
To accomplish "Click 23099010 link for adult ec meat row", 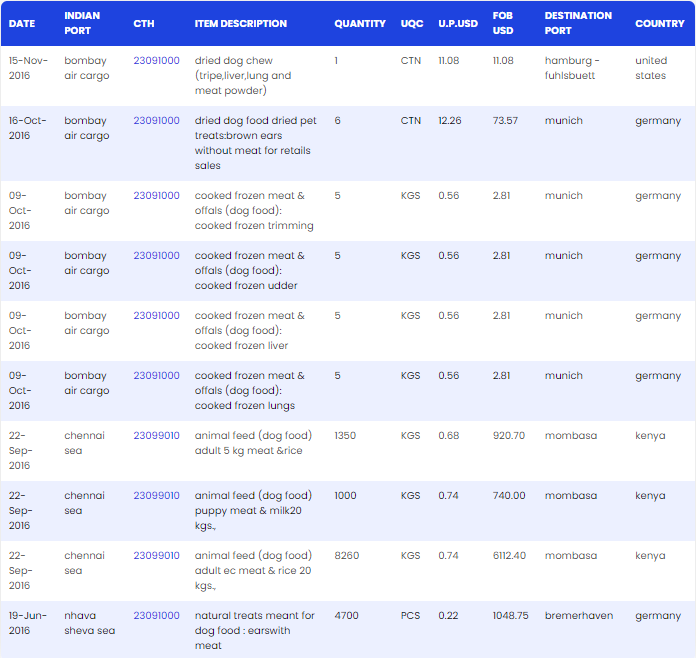I will coord(156,555).
